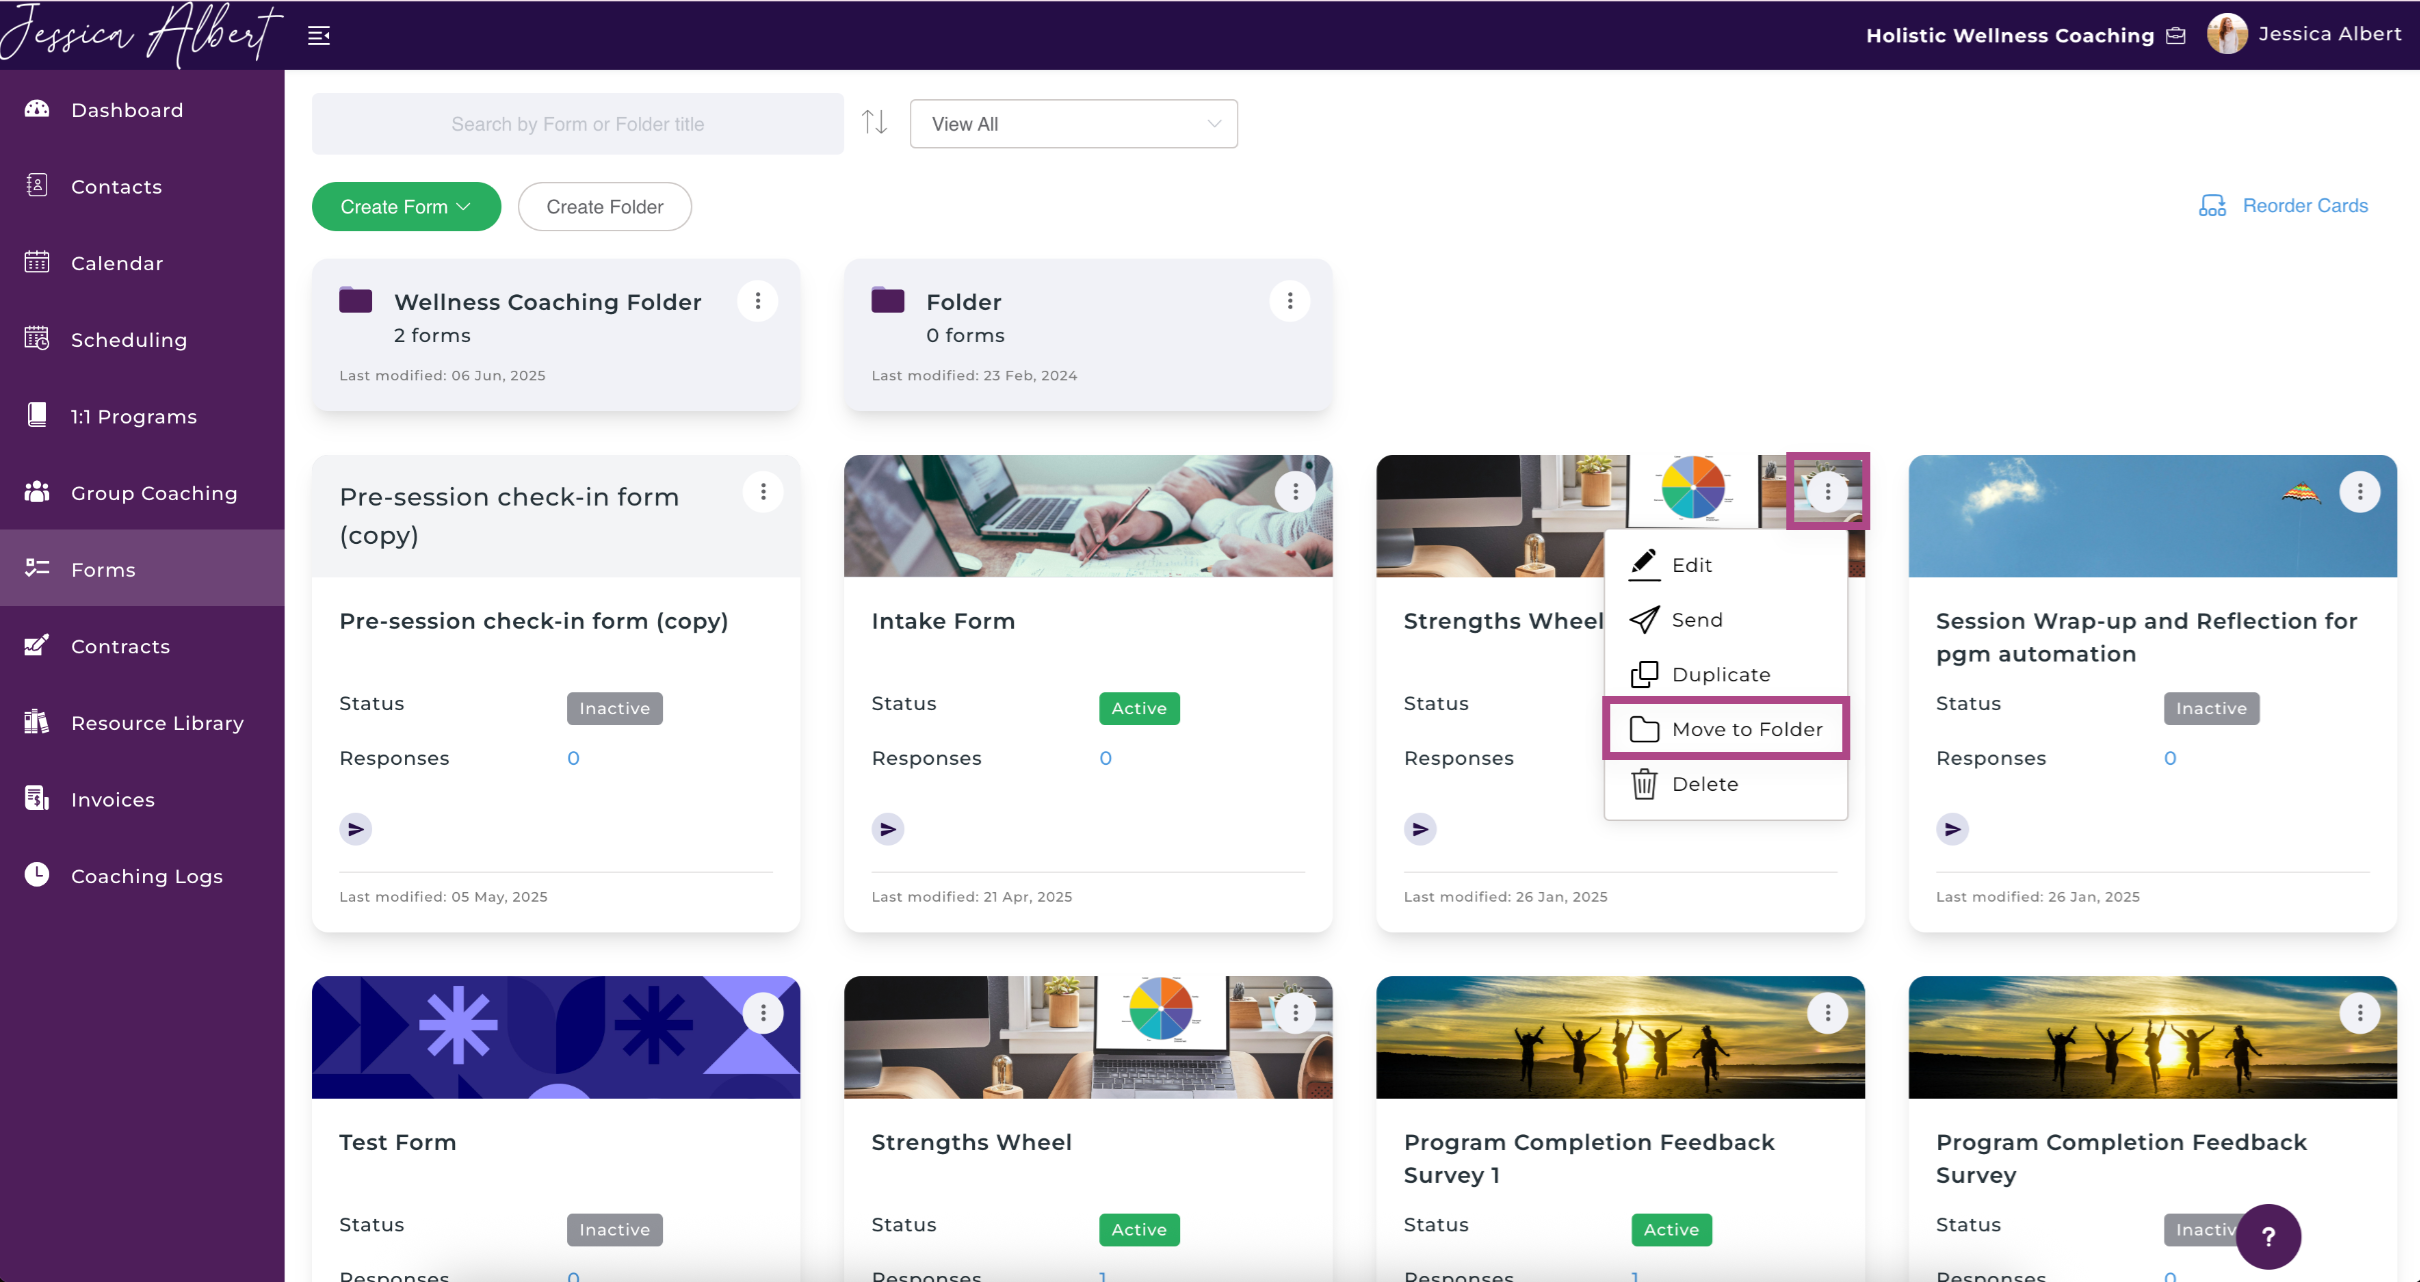2420x1282 pixels.
Task: Open Scheduling in sidebar
Action: pos(142,340)
